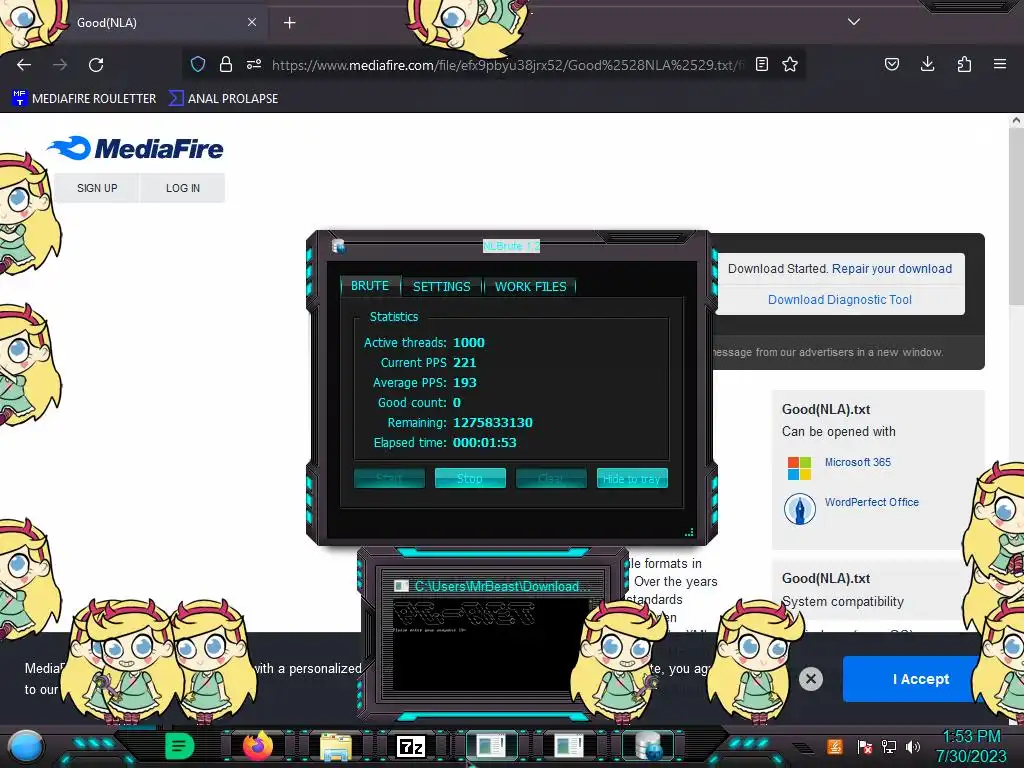
Task: Bookmark this page with the star icon
Action: [x=790, y=64]
